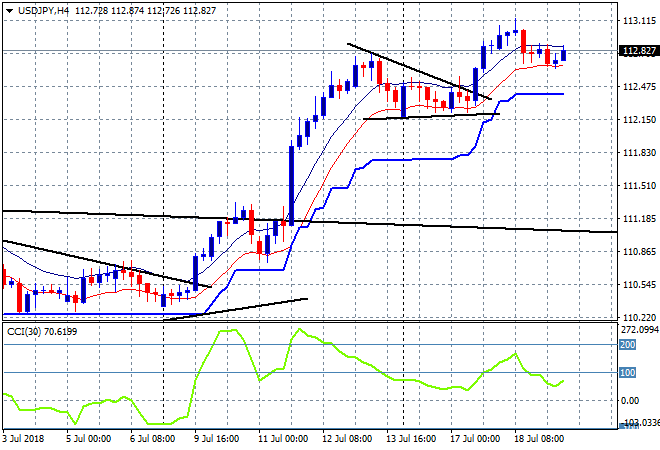Screen dimensions: 660x450
Task: Click the 113.115 price scale label
Action: (x=639, y=21)
